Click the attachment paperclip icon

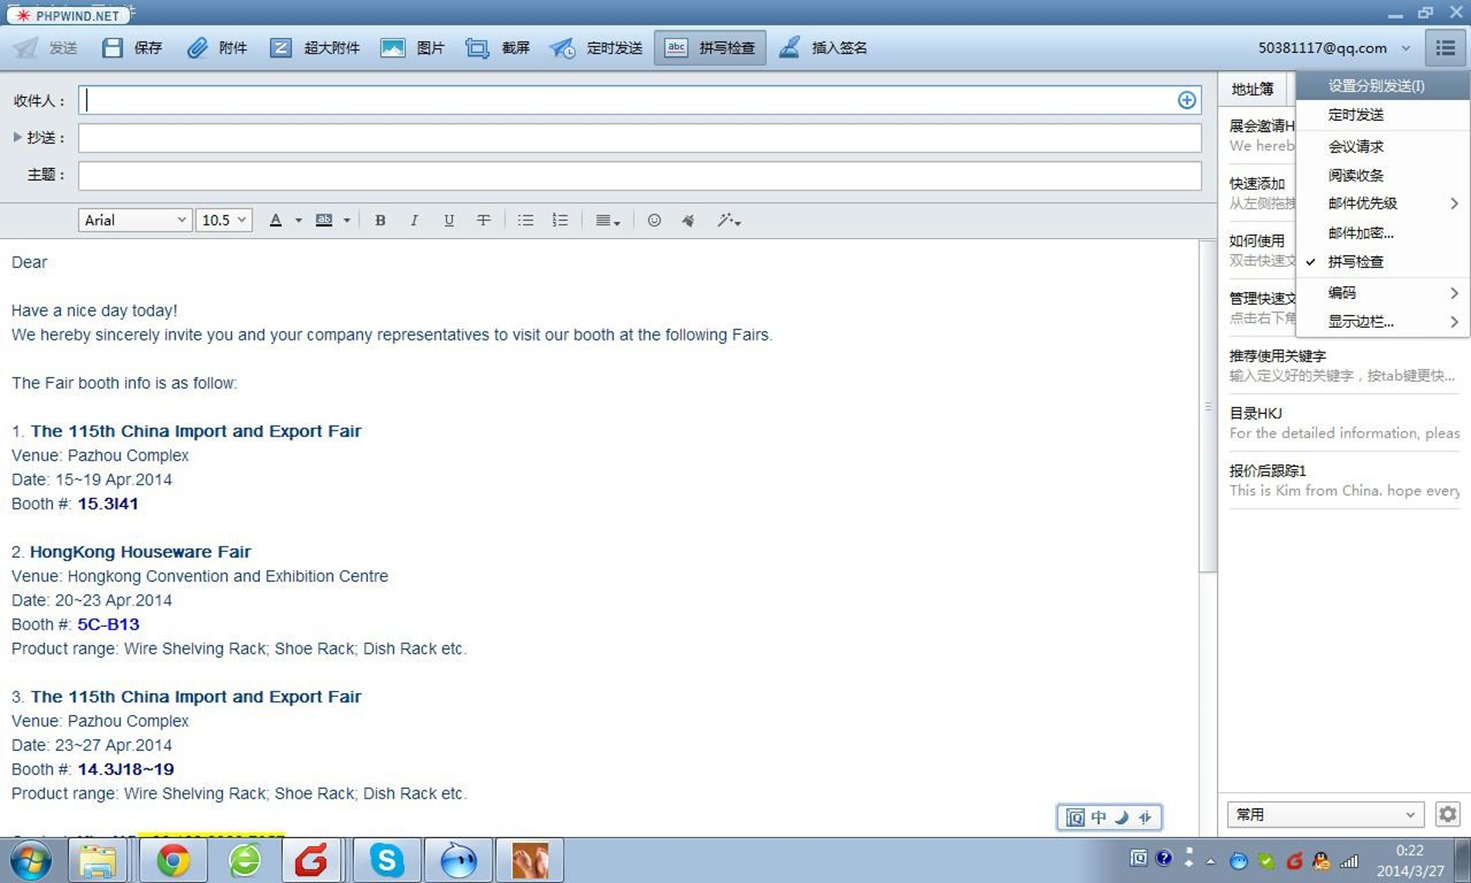(x=198, y=48)
